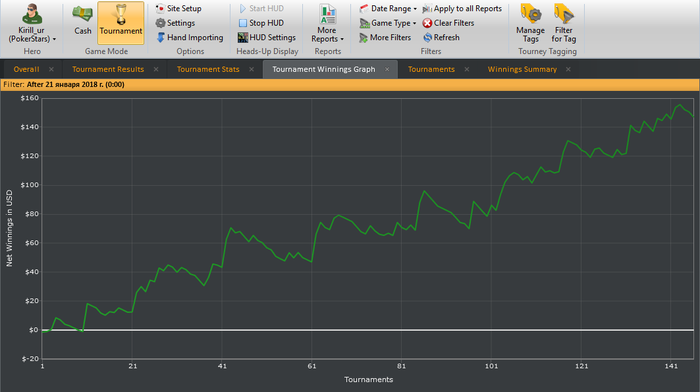700x392 pixels.
Task: Close the Tournaments tab
Action: coord(467,69)
